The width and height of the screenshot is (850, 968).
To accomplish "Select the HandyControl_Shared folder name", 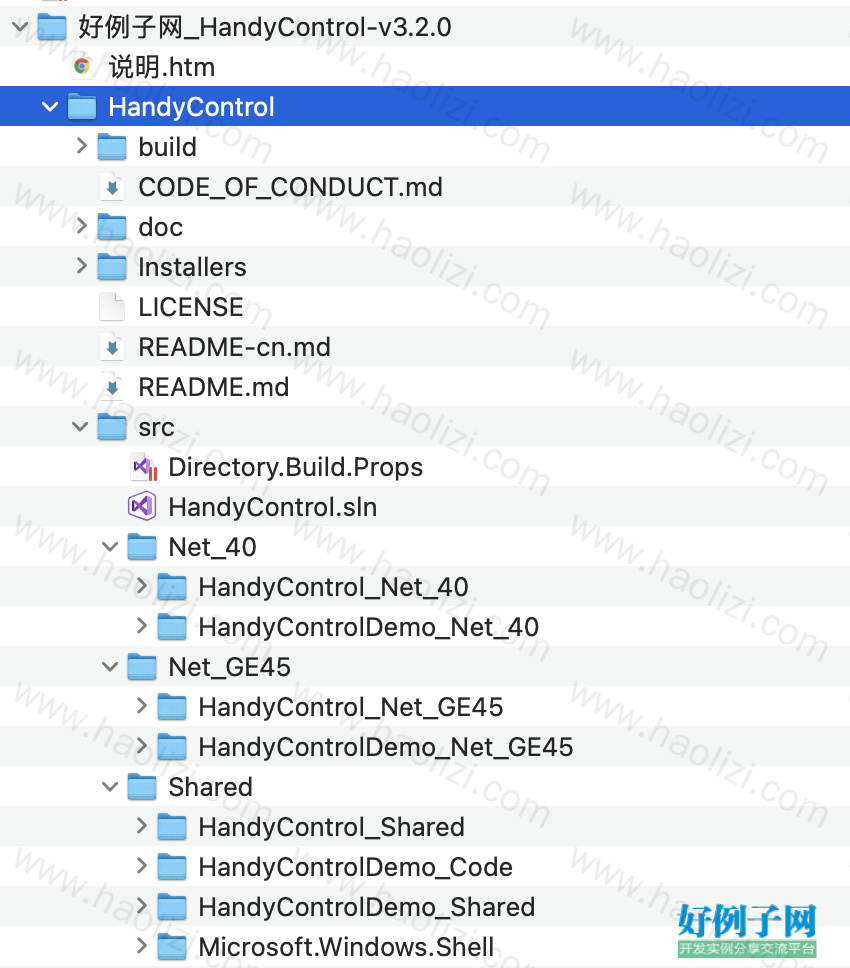I will tap(331, 827).
